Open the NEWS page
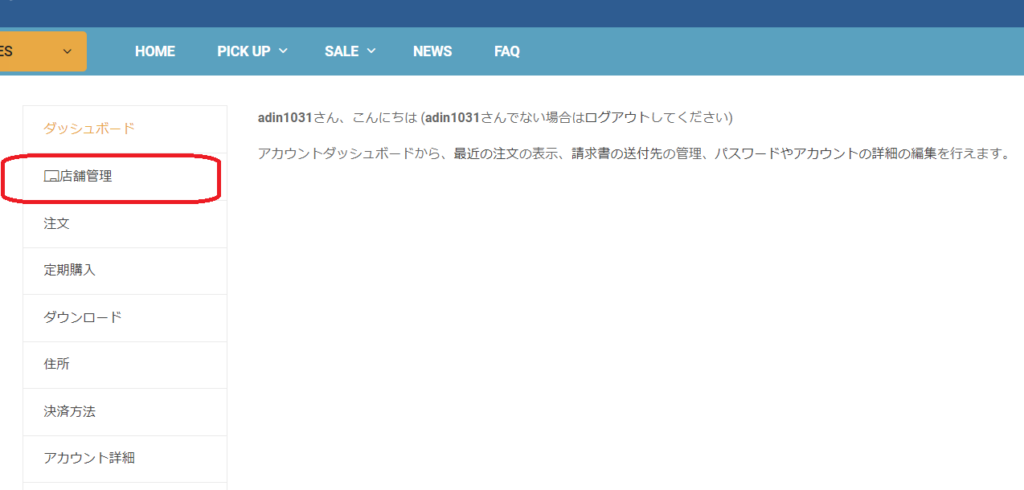 (432, 51)
